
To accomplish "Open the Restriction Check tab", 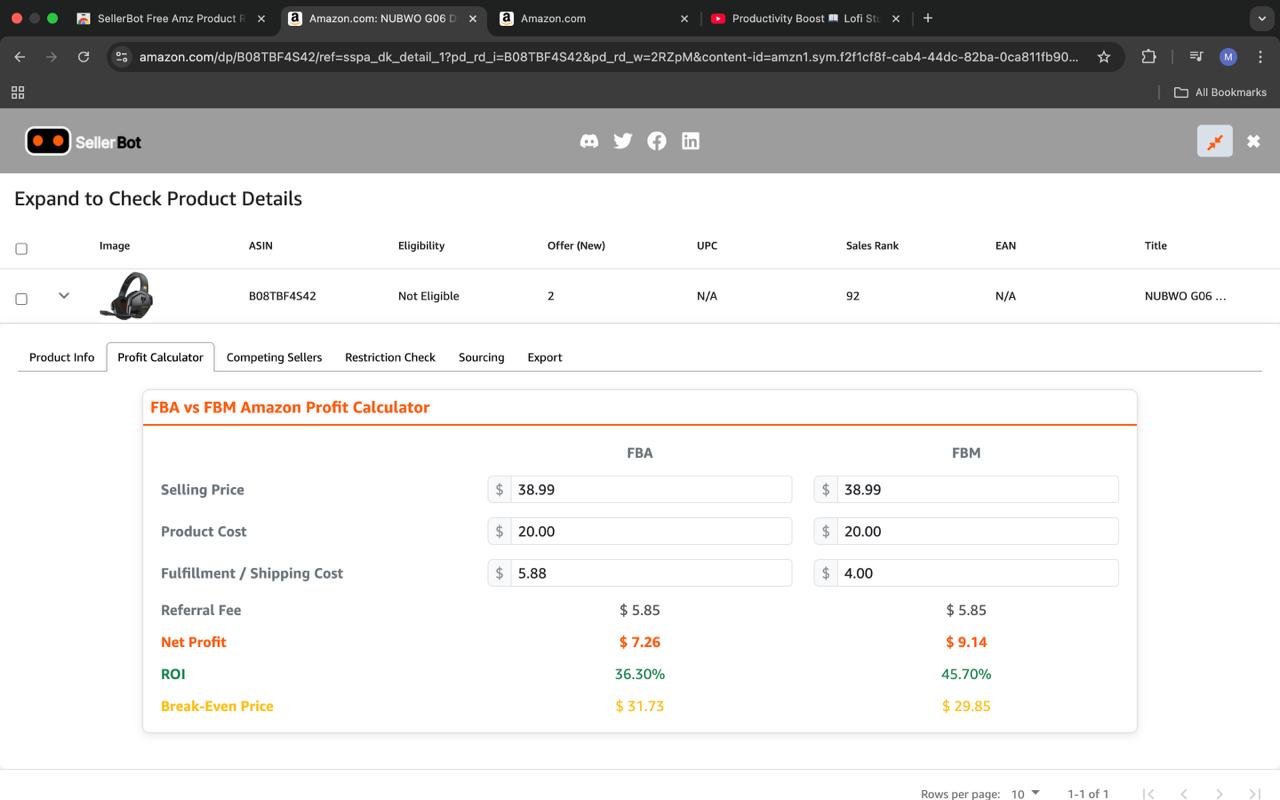I will point(390,357).
